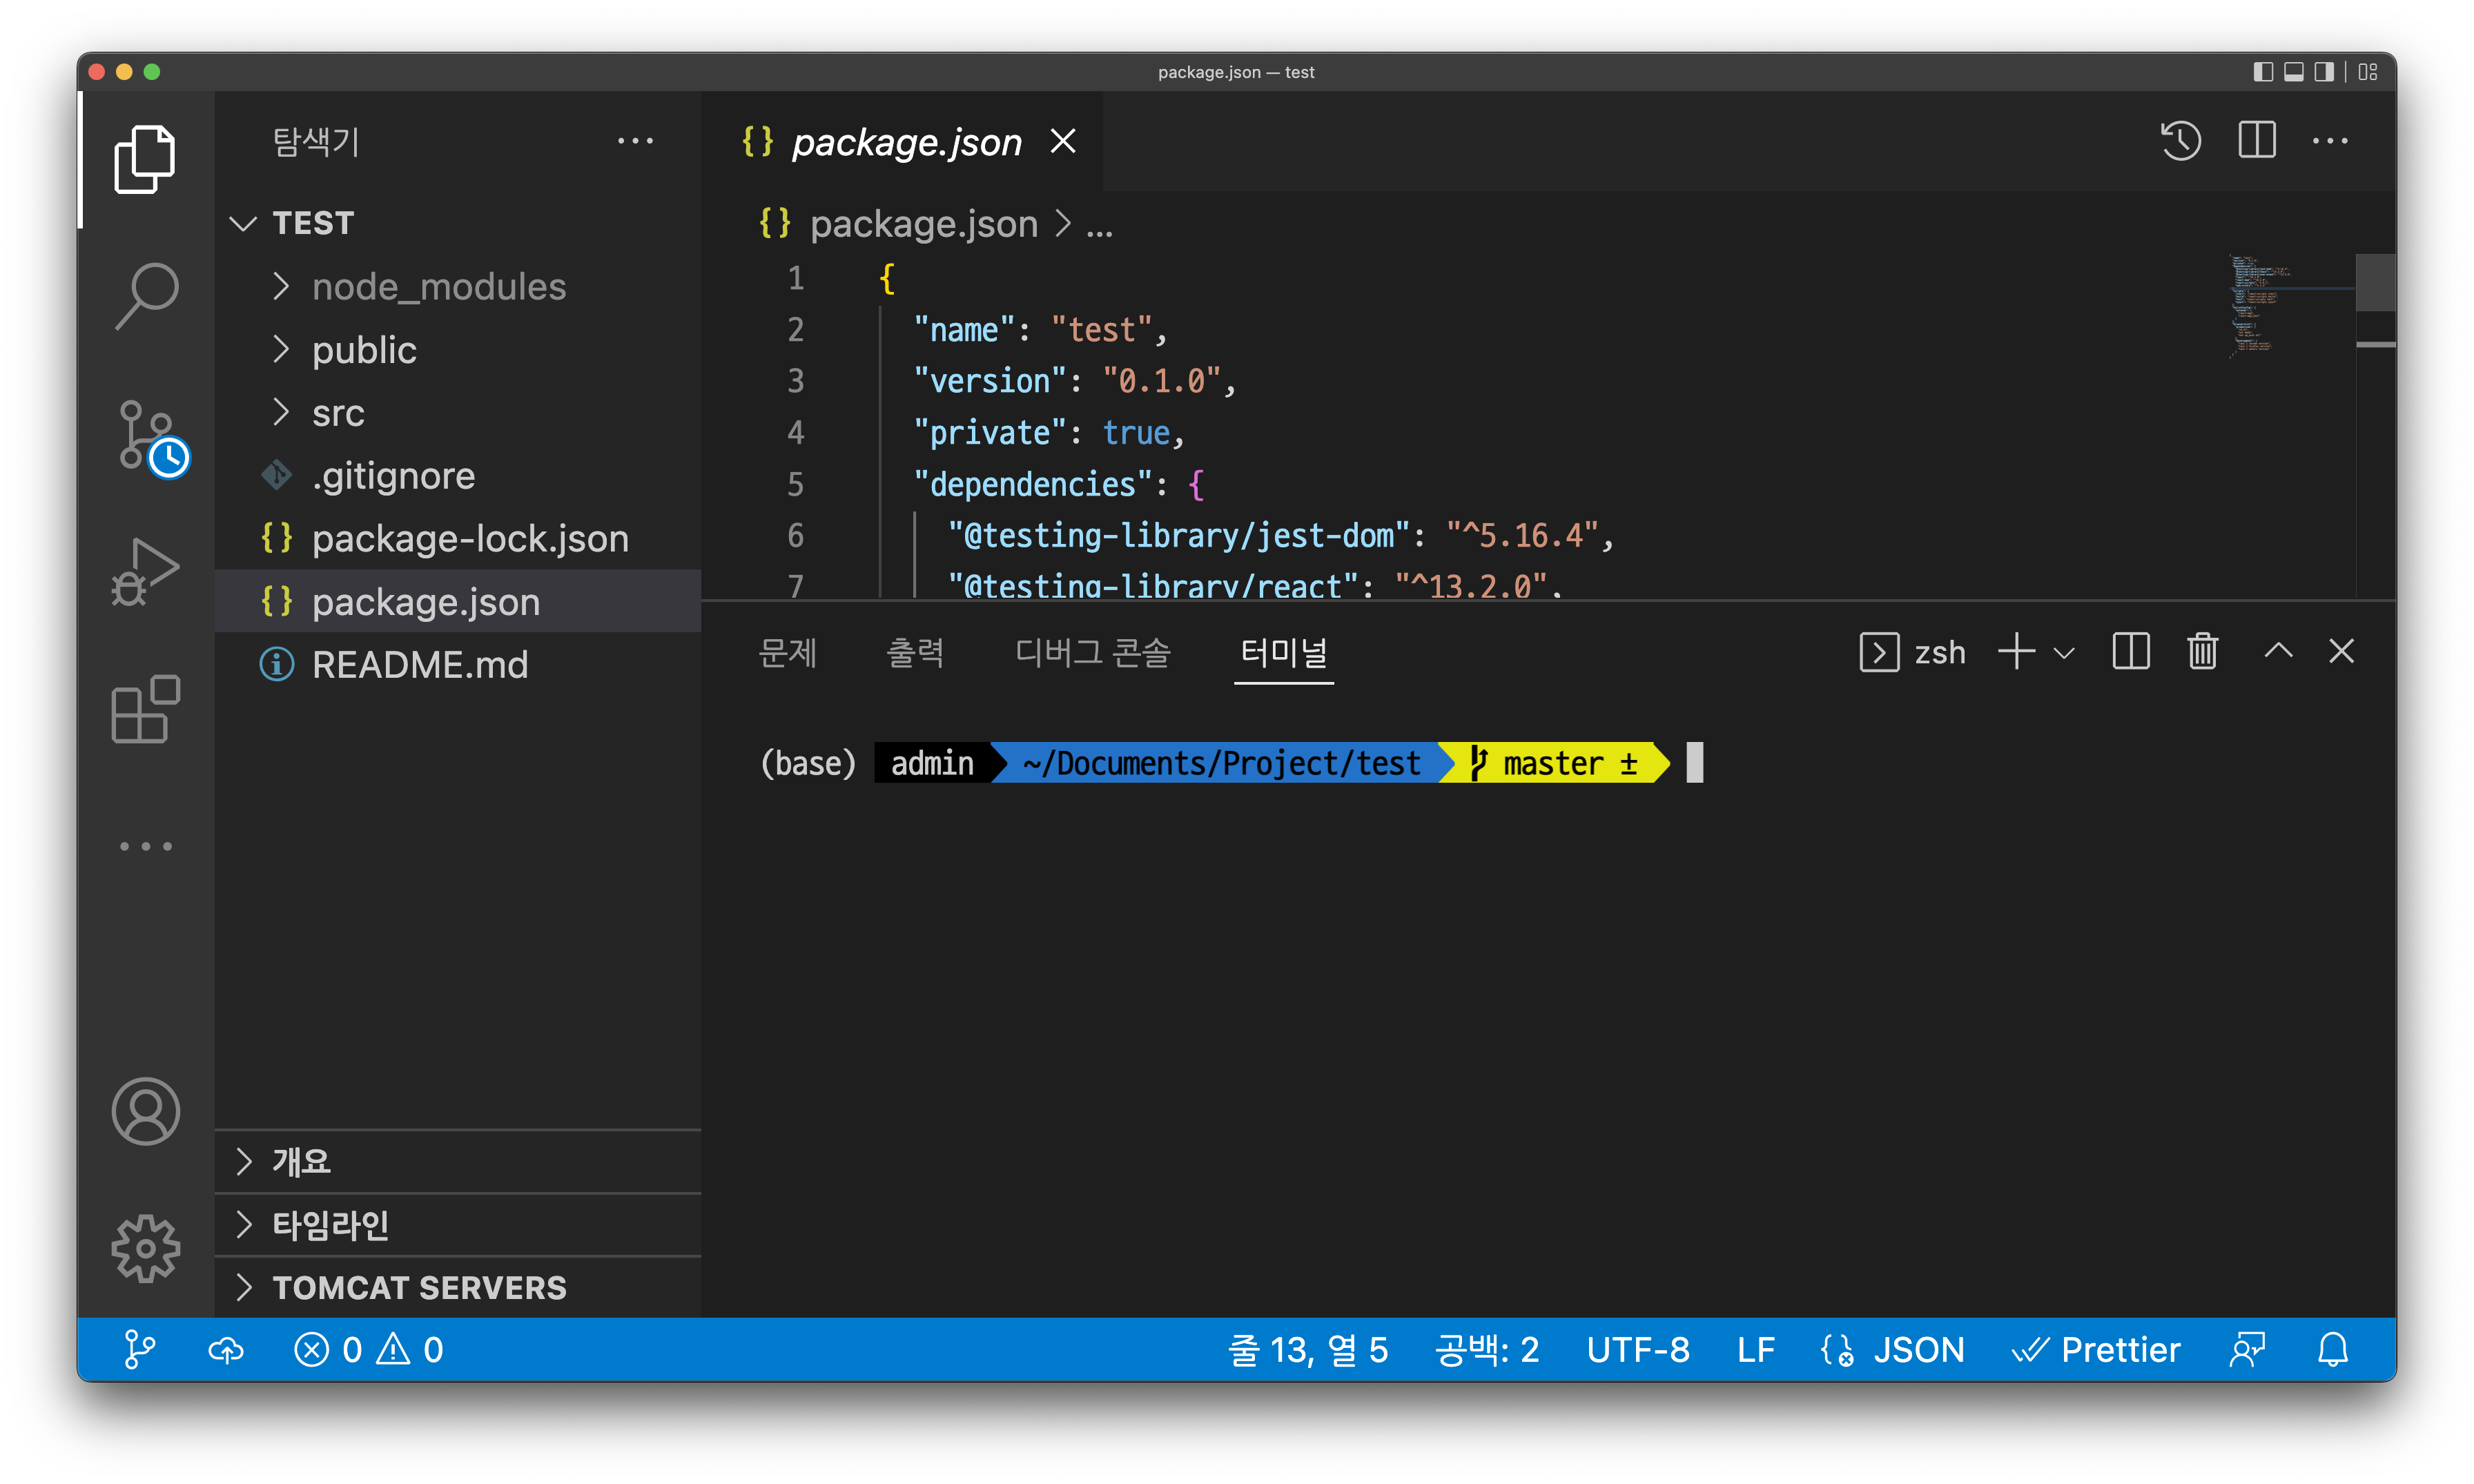Open the Search view in activity bar
This screenshot has height=1484, width=2474.
[146, 296]
